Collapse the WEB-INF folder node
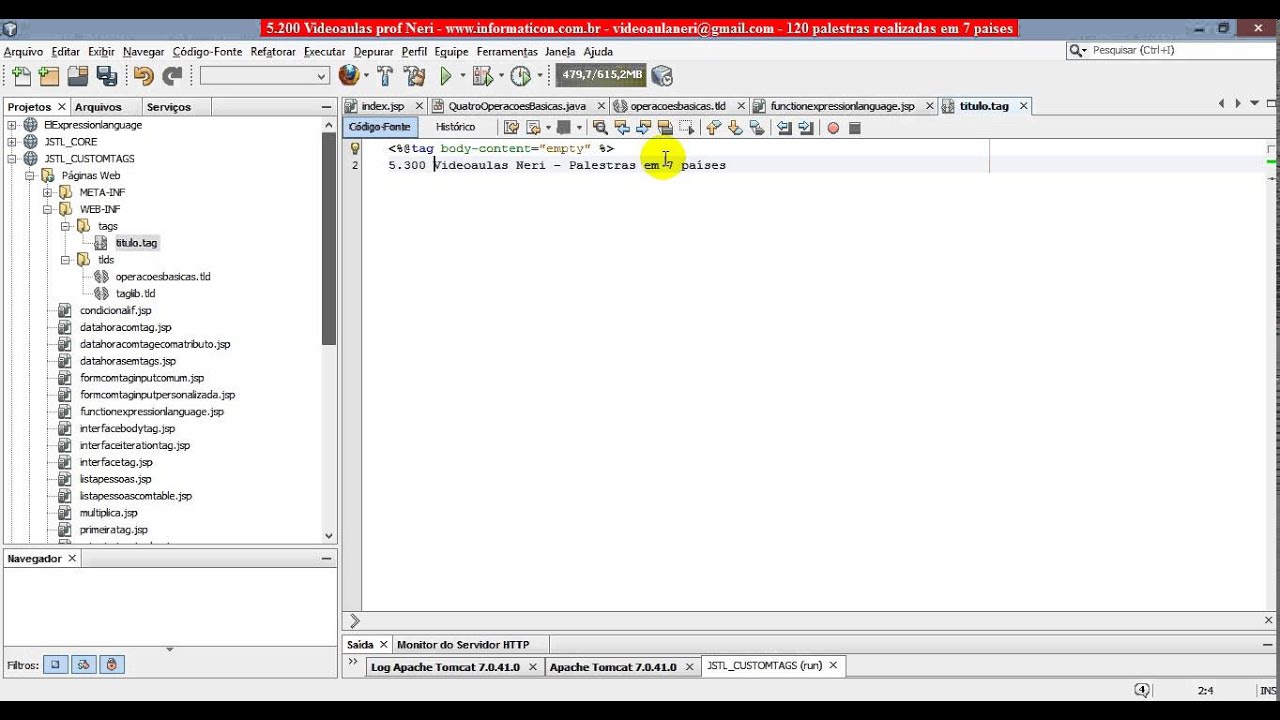The height and width of the screenshot is (720, 1280). [47, 209]
